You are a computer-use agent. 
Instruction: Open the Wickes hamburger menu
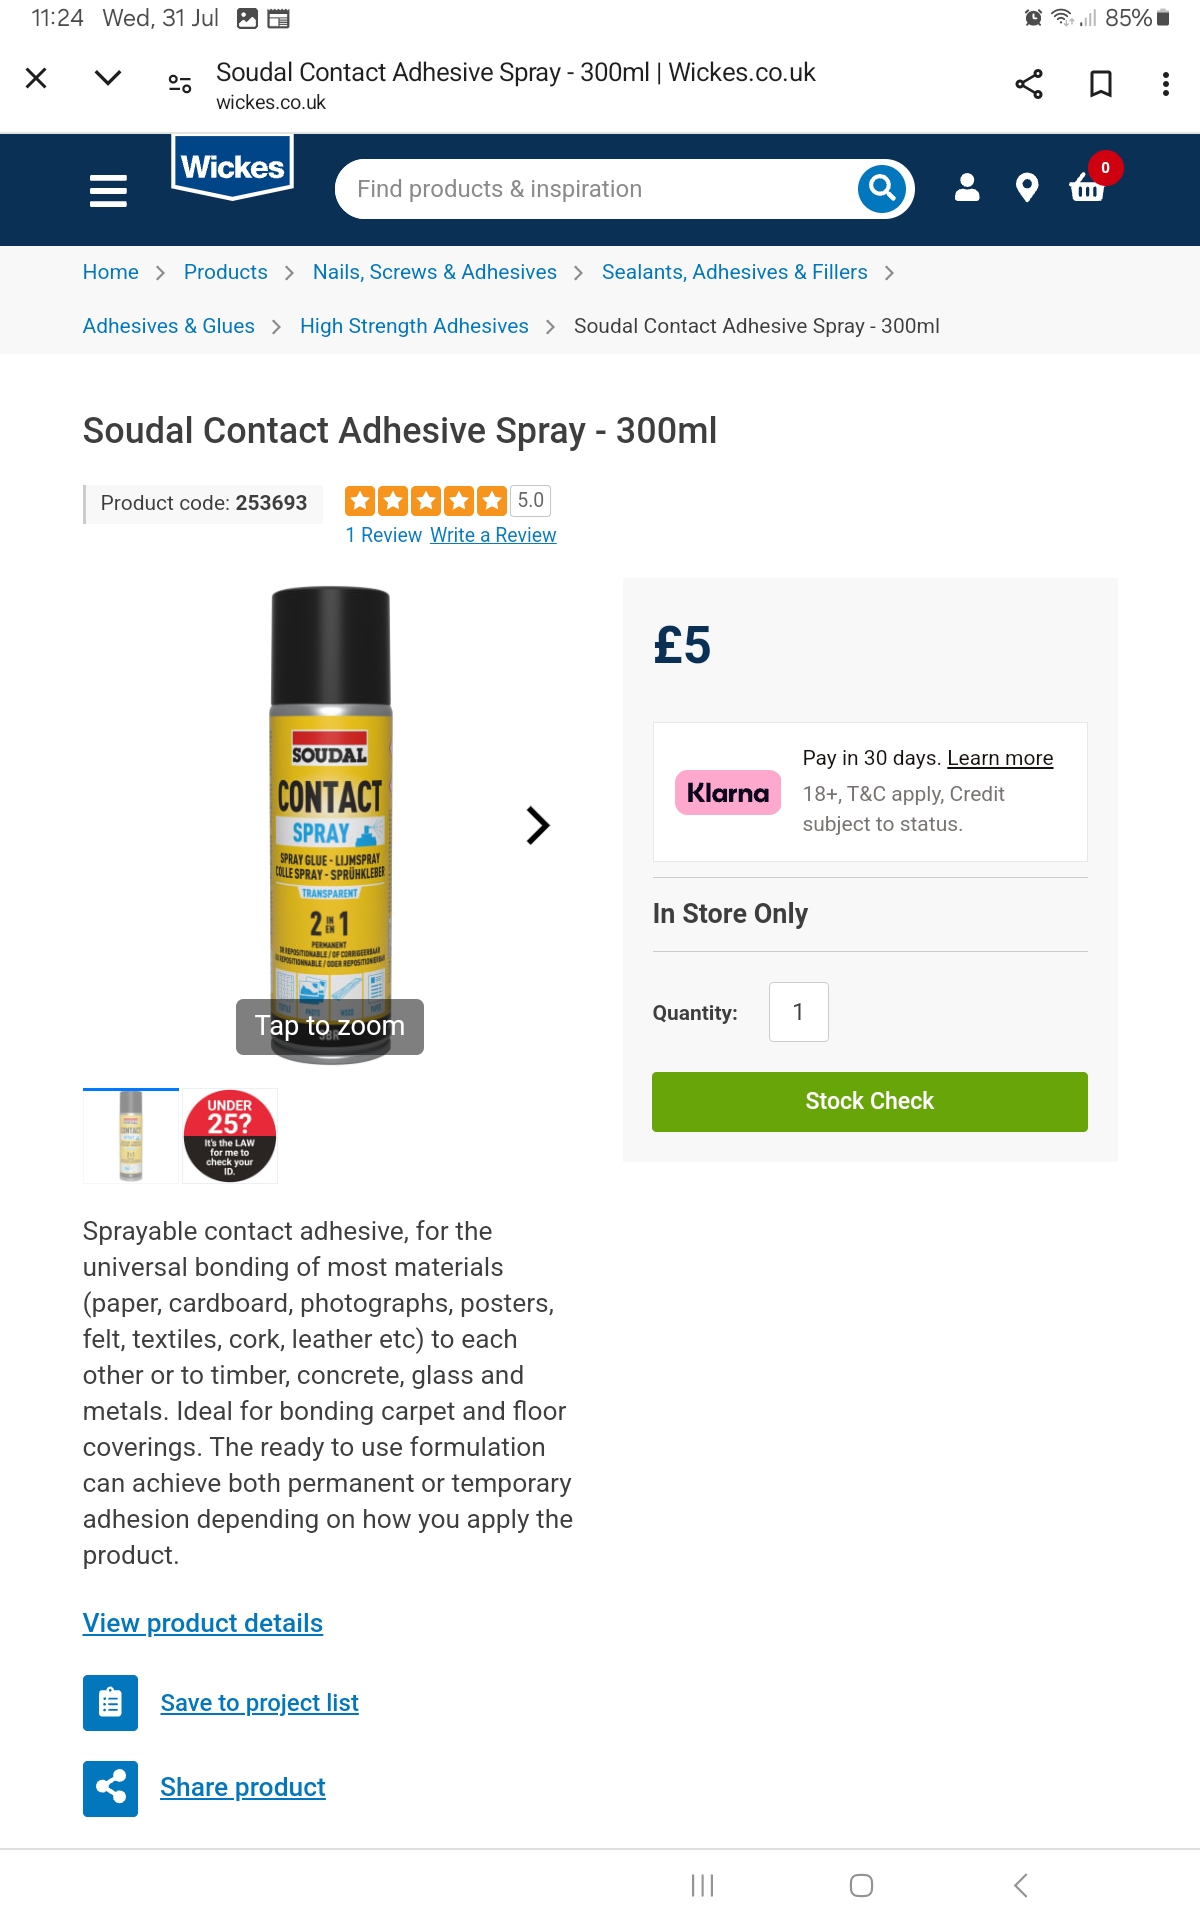pyautogui.click(x=108, y=190)
